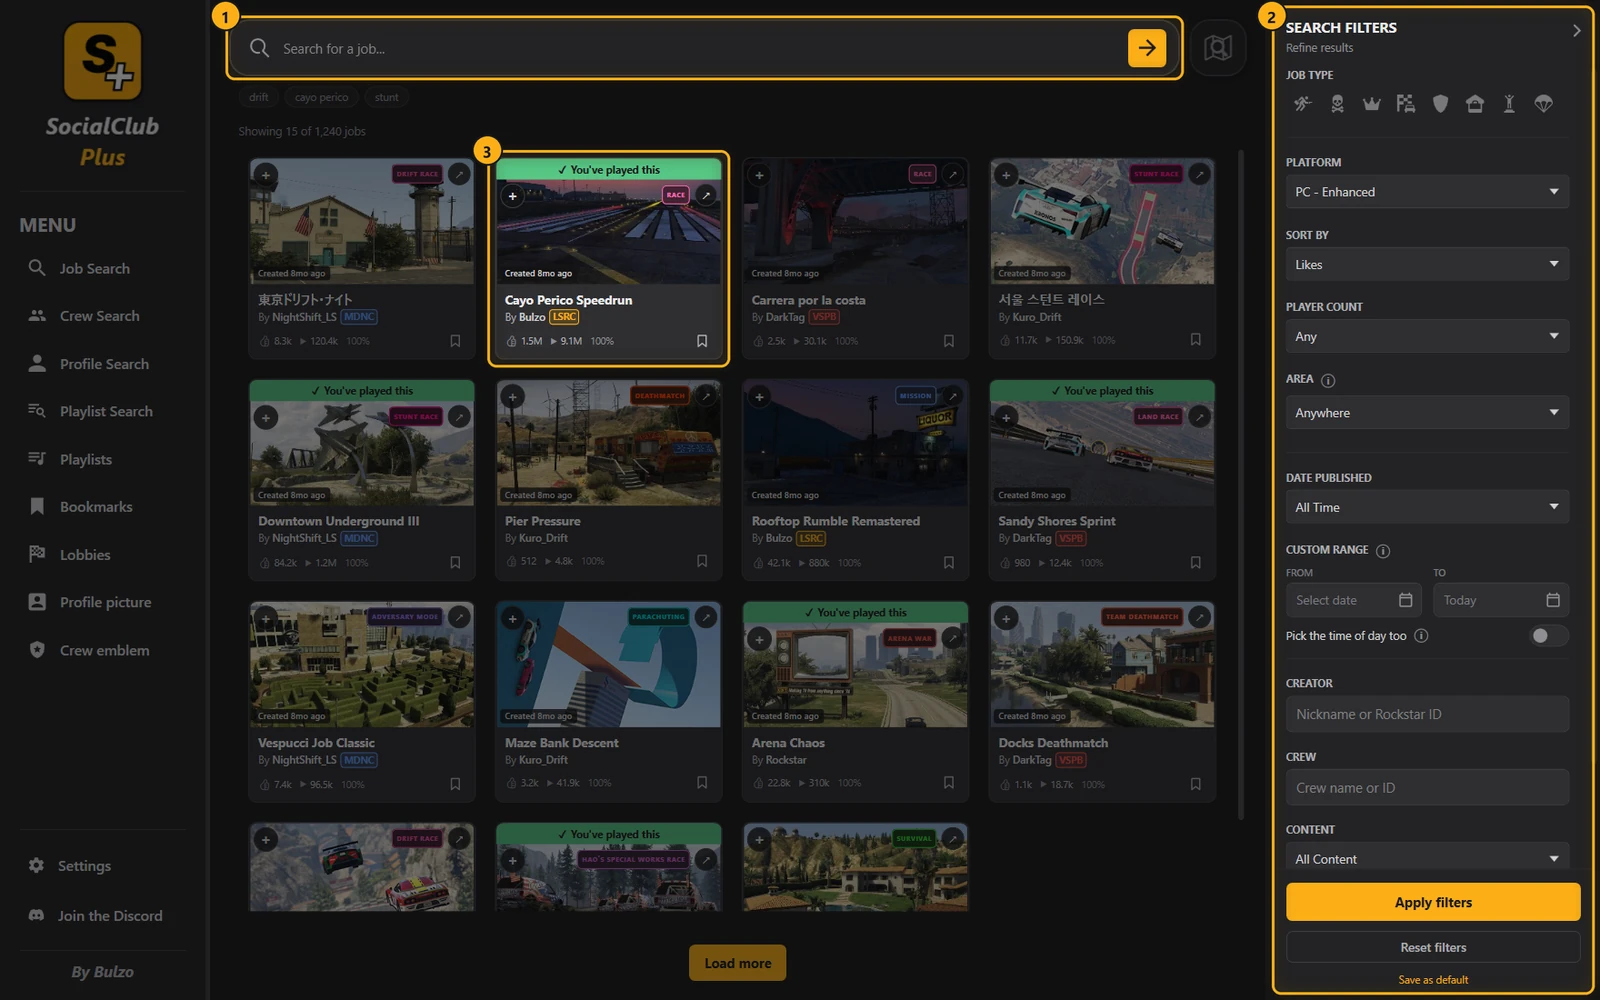The width and height of the screenshot is (1600, 1000).
Task: Bookmark the Sandy Shores Sprint job
Action: pos(1195,563)
